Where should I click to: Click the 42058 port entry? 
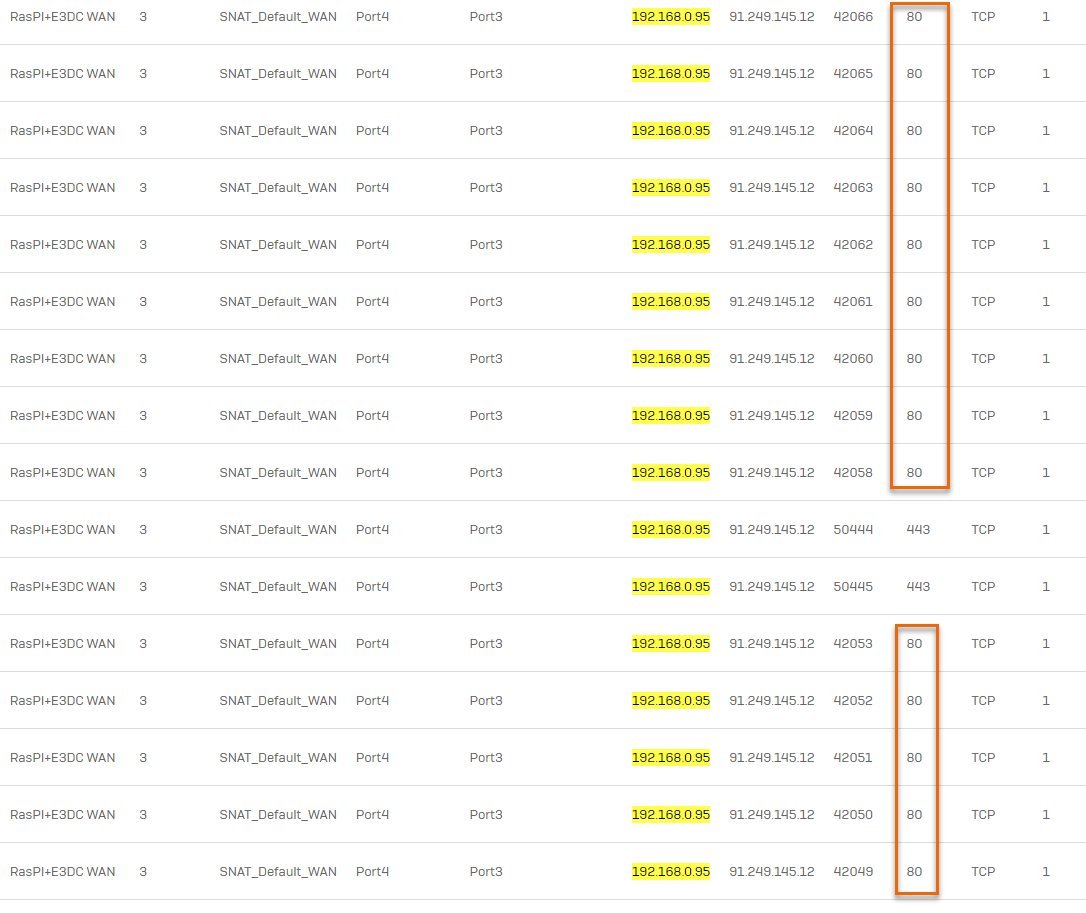pyautogui.click(x=853, y=472)
